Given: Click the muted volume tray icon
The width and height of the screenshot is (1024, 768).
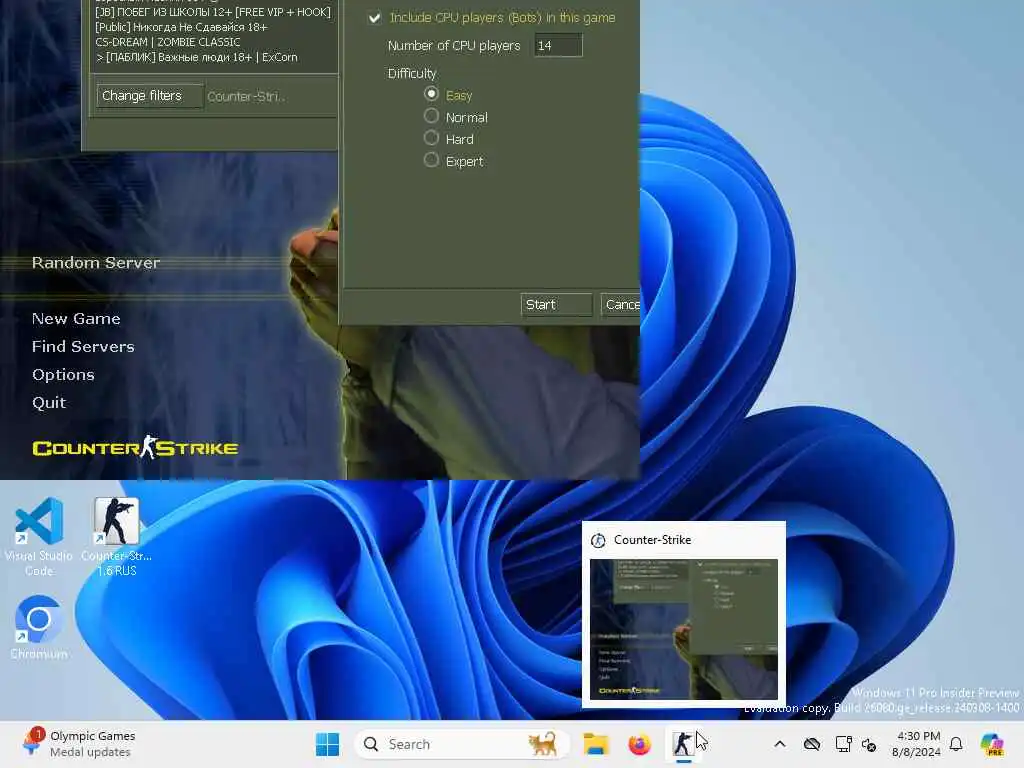Looking at the screenshot, I should point(869,744).
